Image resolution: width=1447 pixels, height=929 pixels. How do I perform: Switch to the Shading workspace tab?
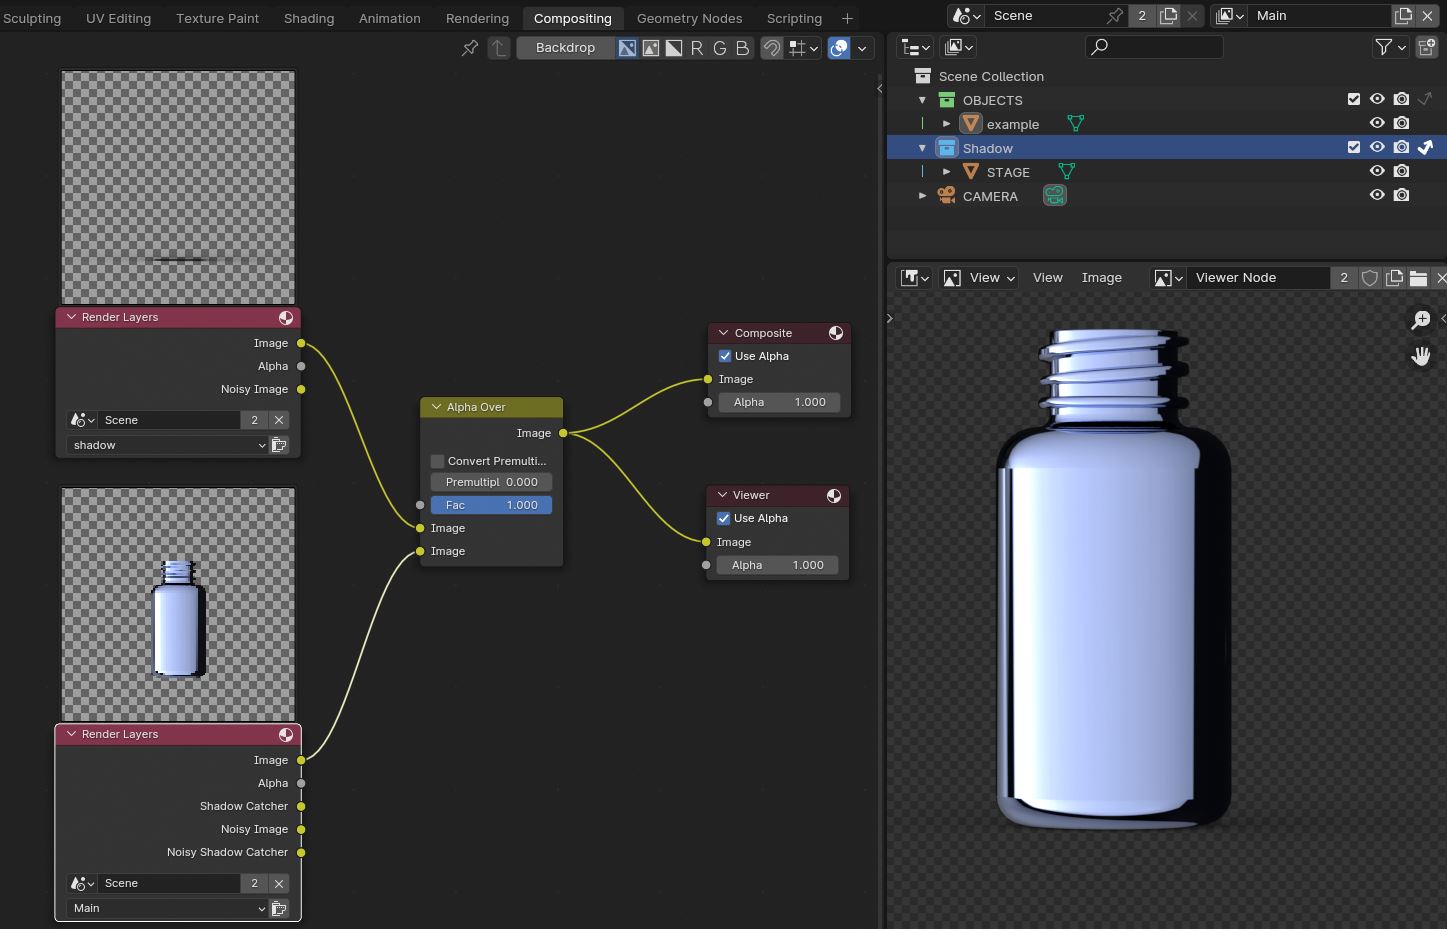pos(309,18)
